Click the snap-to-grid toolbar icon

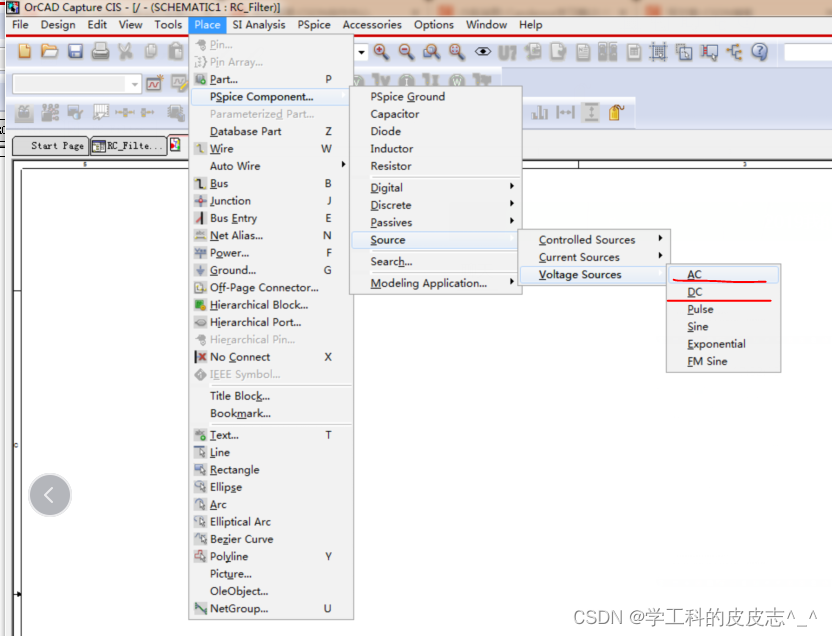click(658, 51)
